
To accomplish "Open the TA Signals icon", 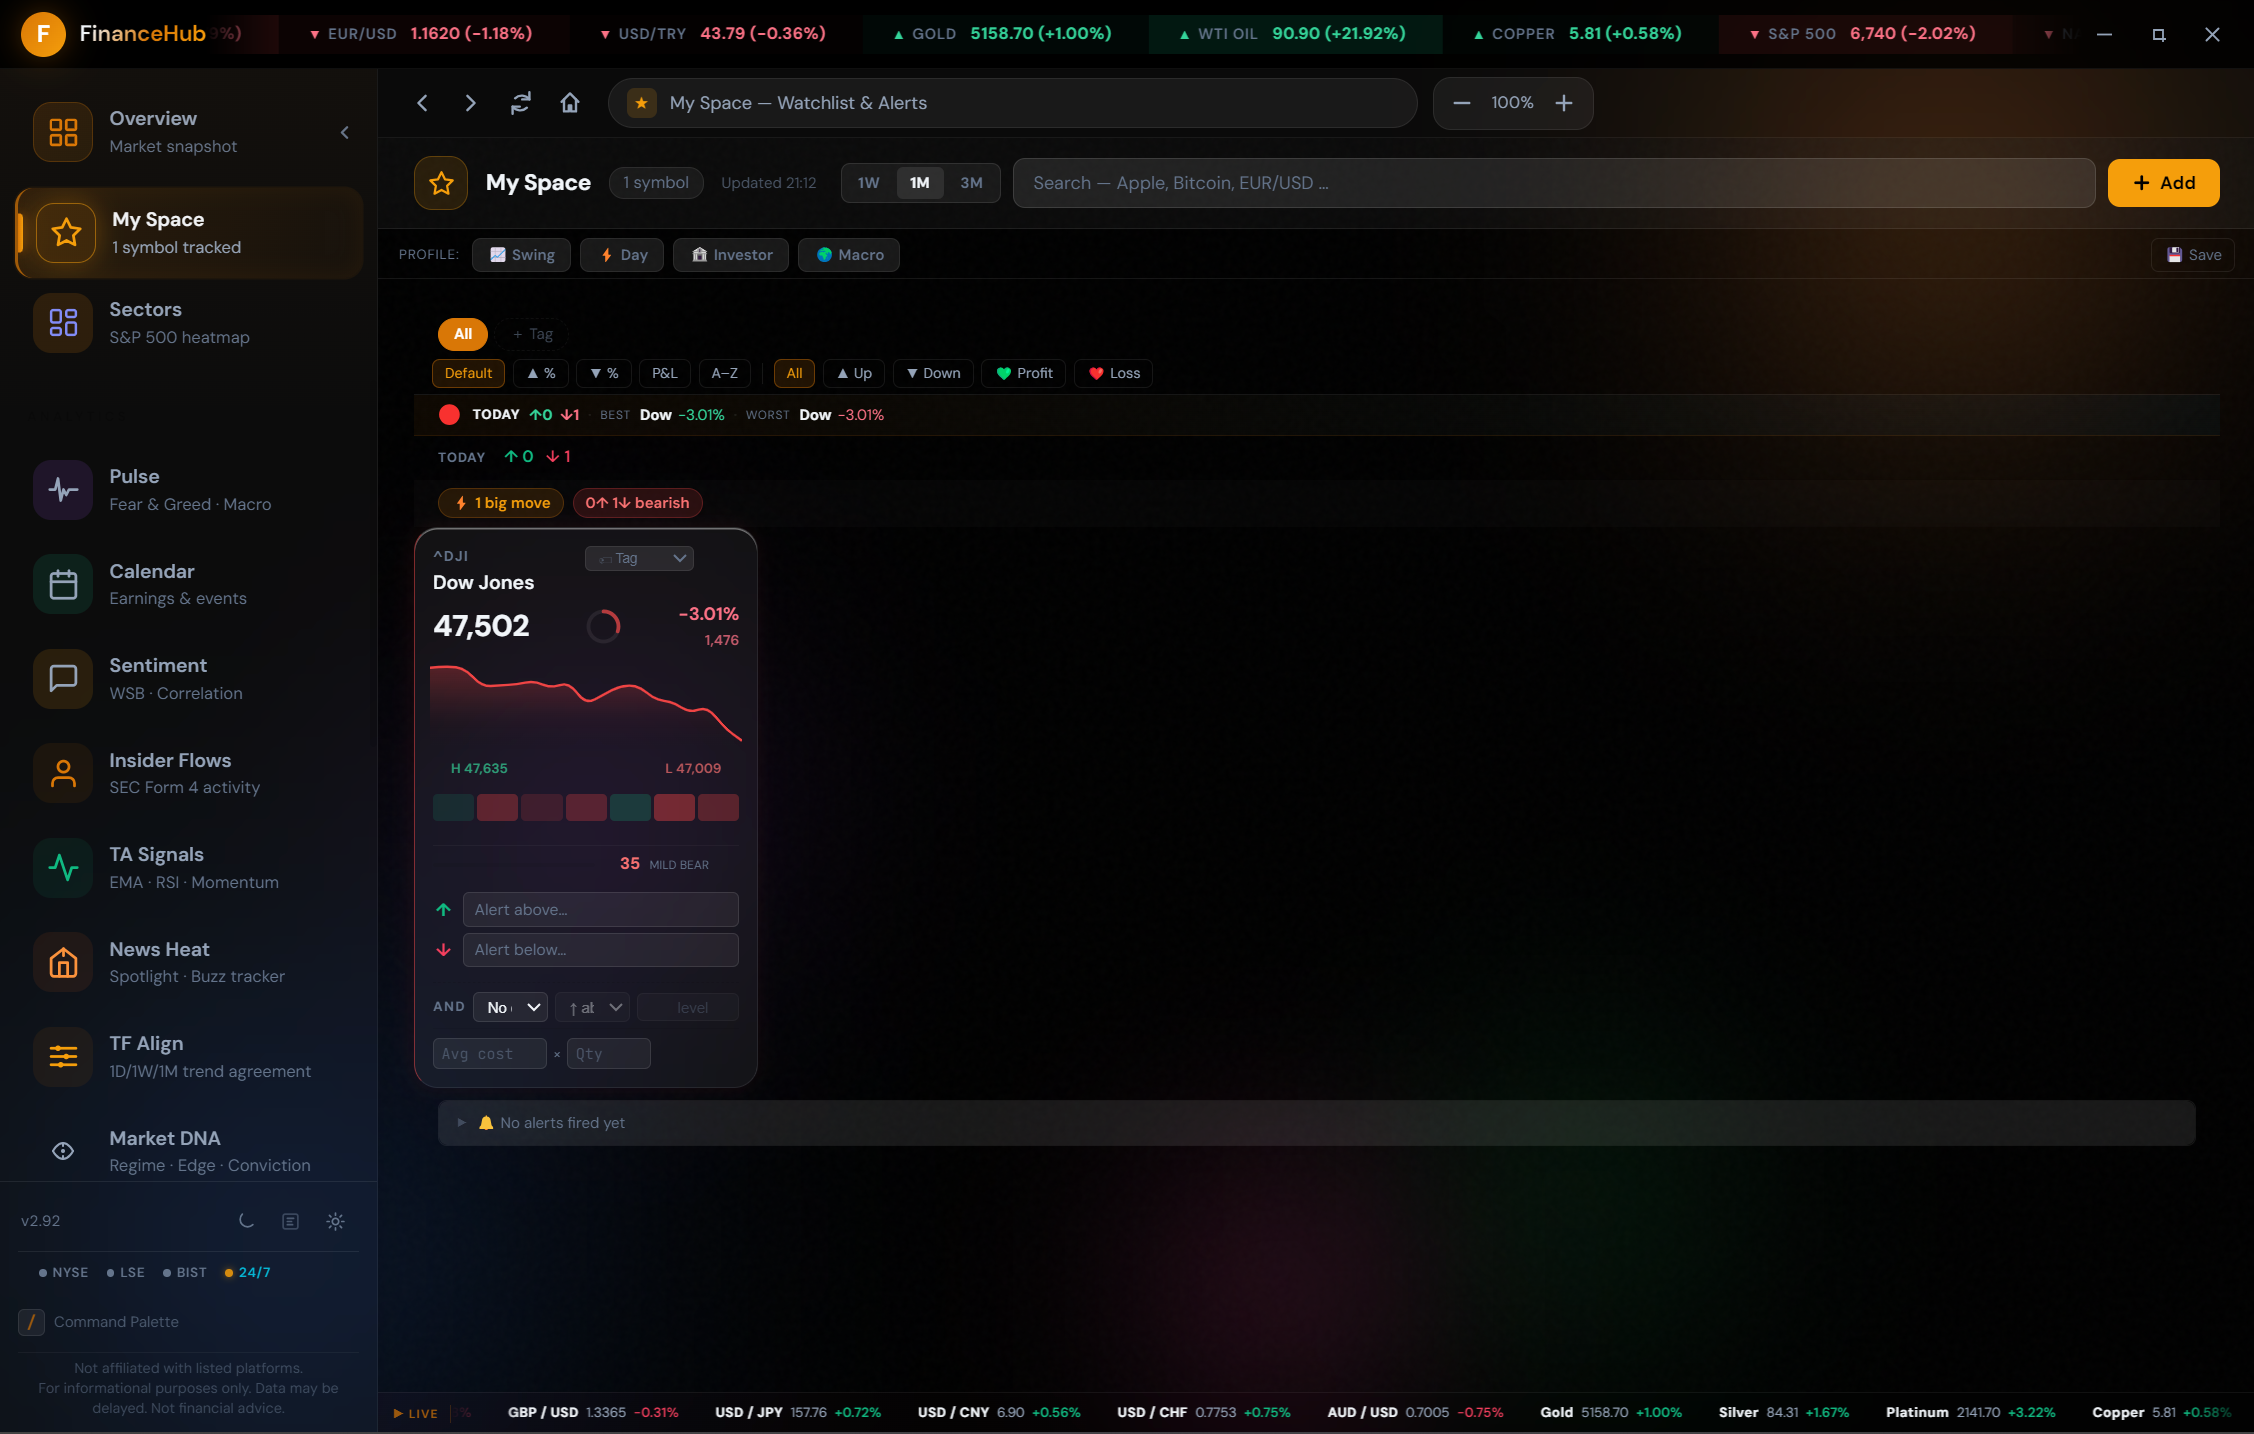I will coord(63,867).
